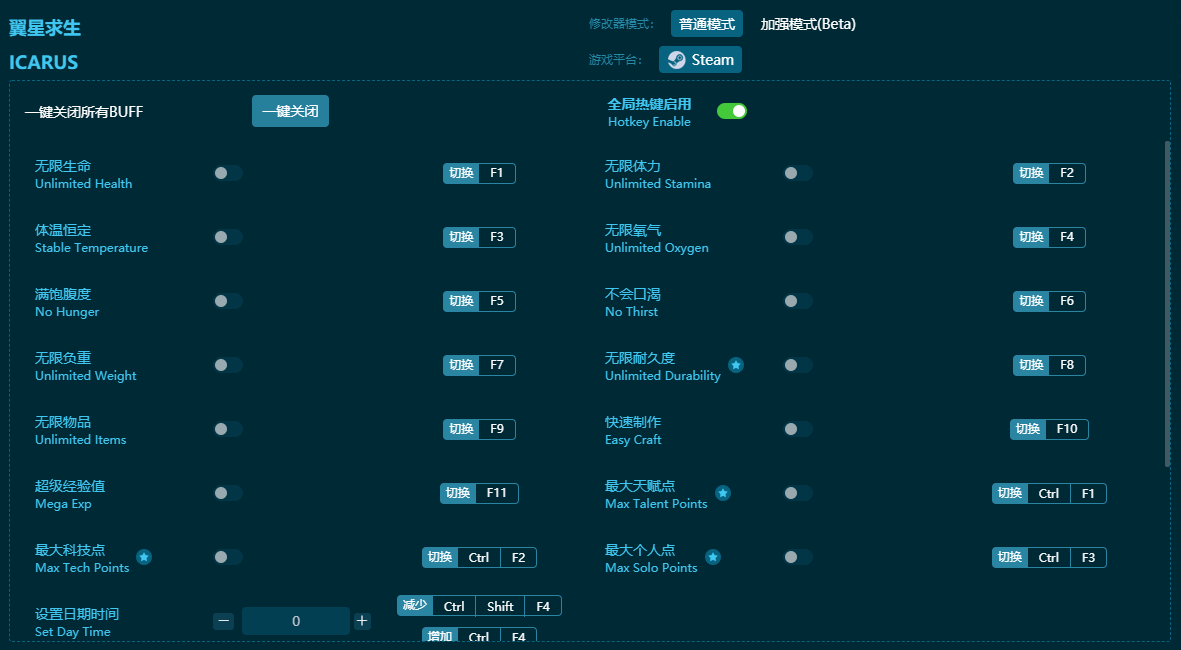
Task: Switch on Unlimited Weight
Action: tap(227, 365)
